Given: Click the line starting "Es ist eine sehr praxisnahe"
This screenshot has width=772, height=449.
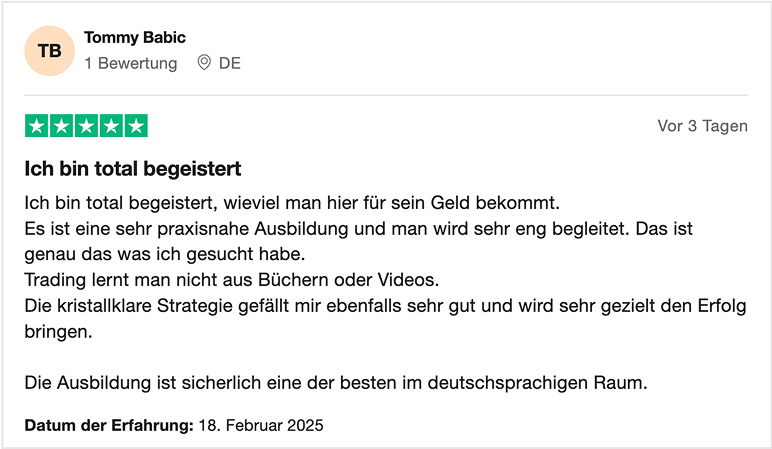Looking at the screenshot, I should pos(358,228).
